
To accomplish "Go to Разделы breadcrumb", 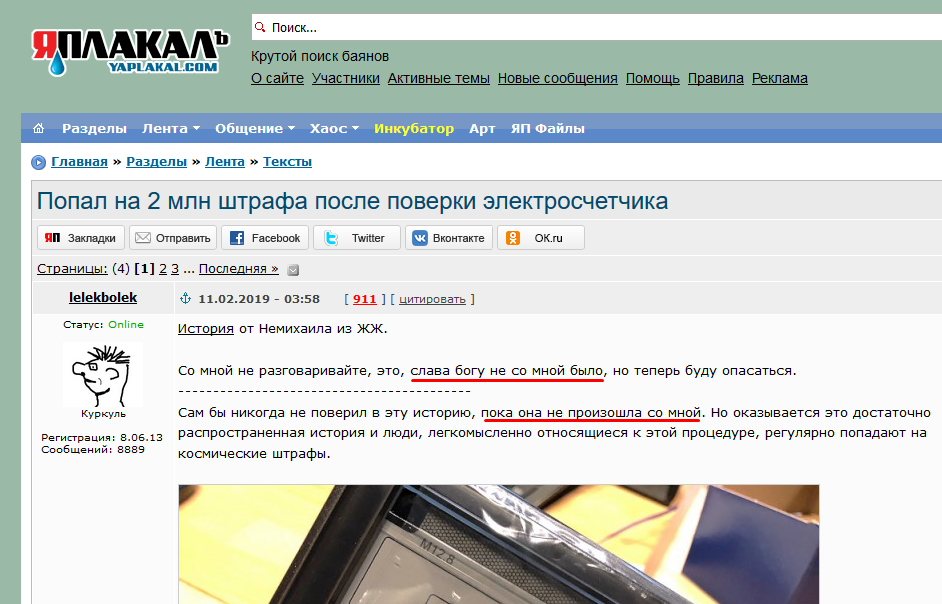I will [x=156, y=162].
